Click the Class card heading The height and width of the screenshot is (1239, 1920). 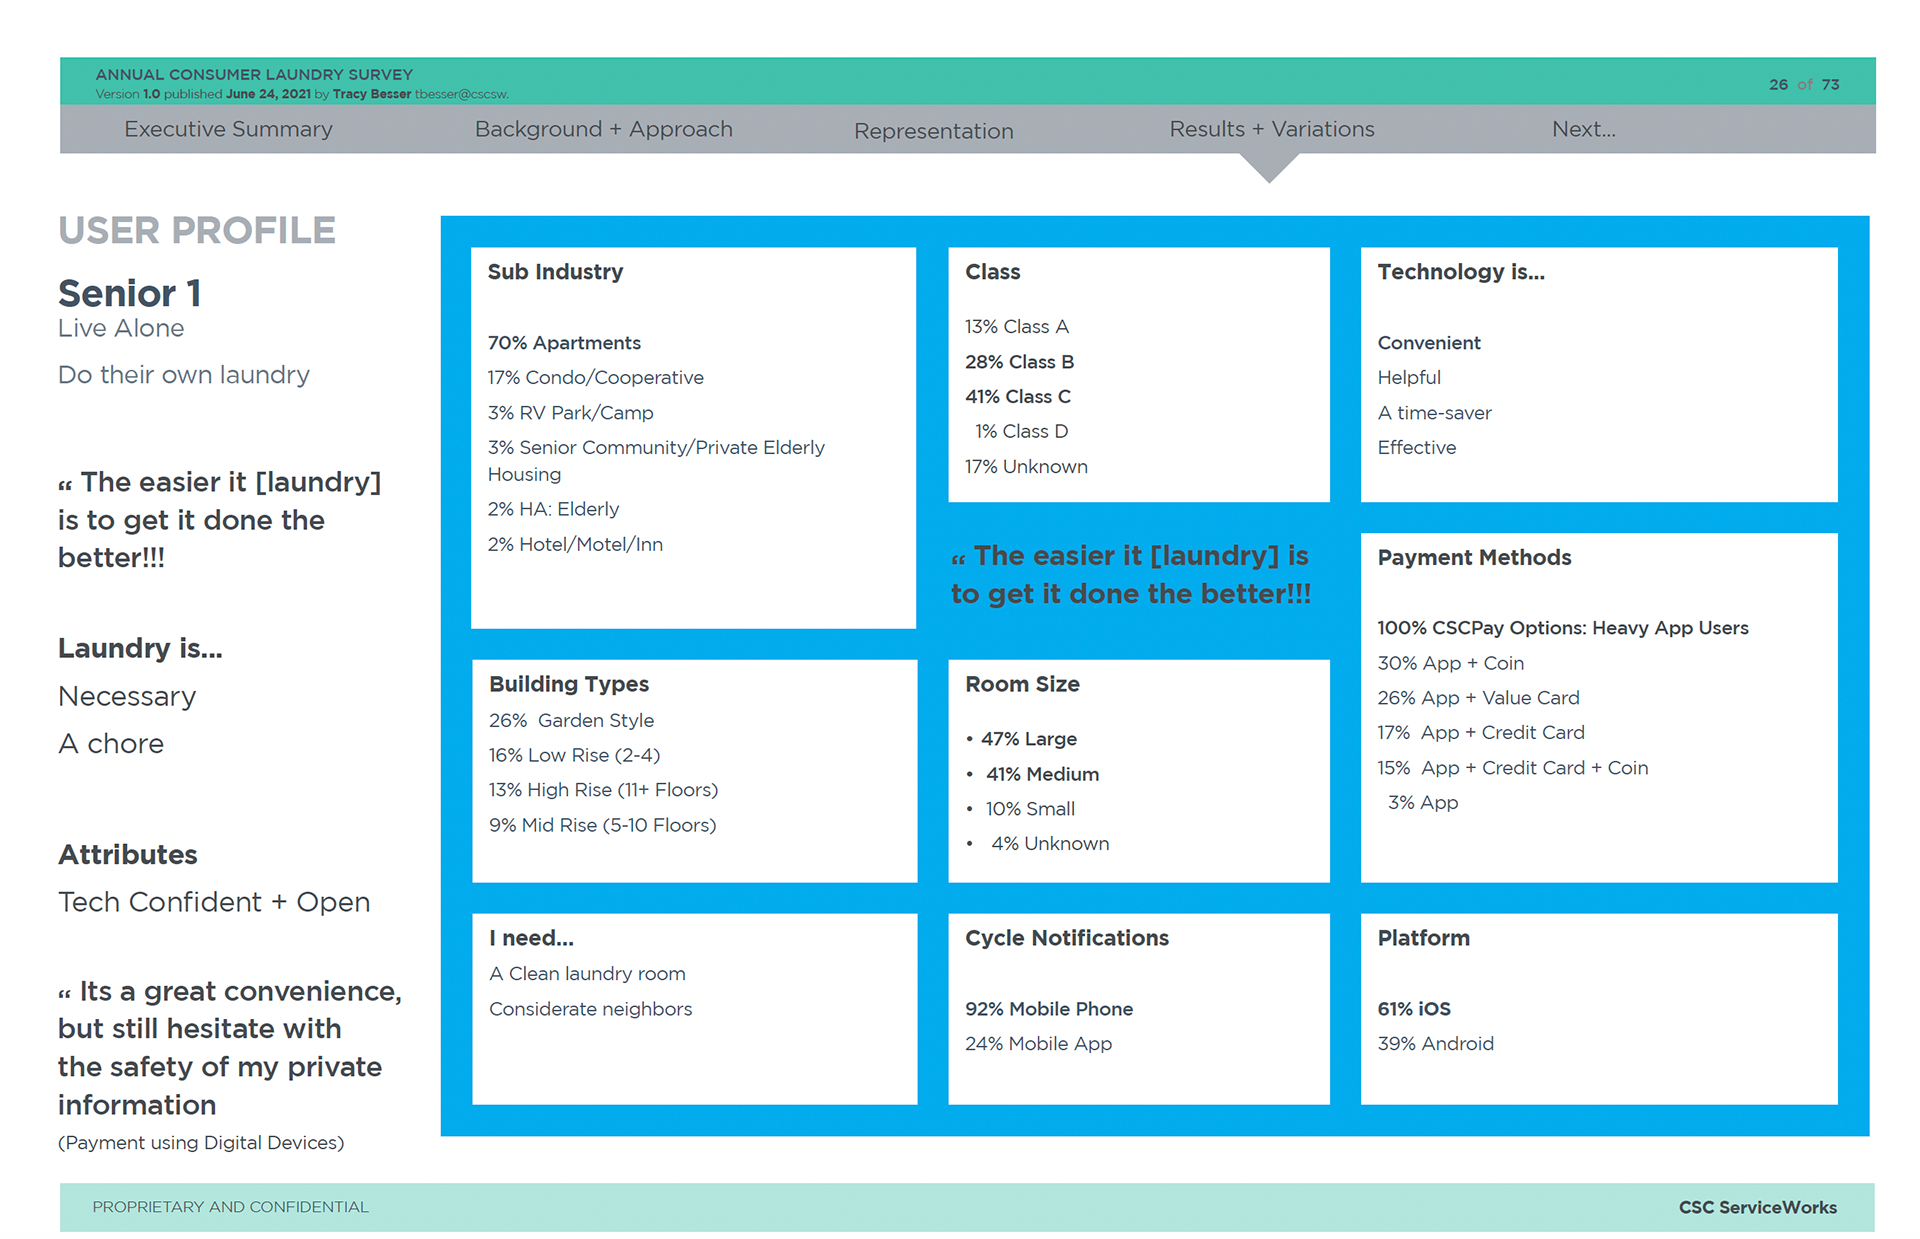click(x=992, y=272)
